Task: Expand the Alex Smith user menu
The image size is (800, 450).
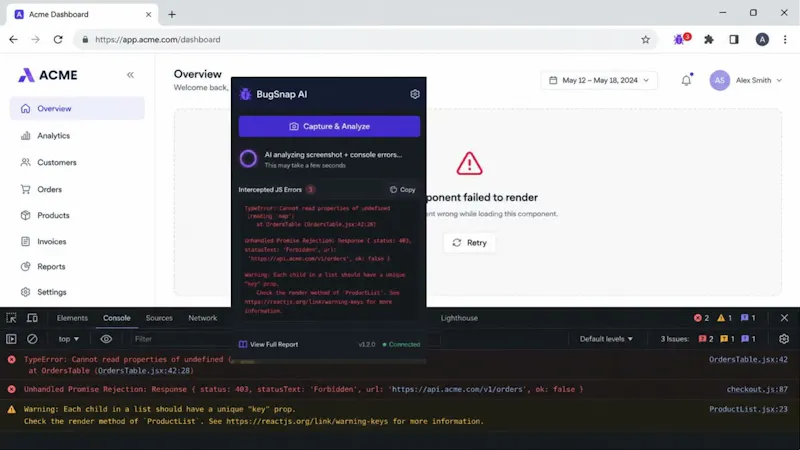Action: click(x=759, y=80)
